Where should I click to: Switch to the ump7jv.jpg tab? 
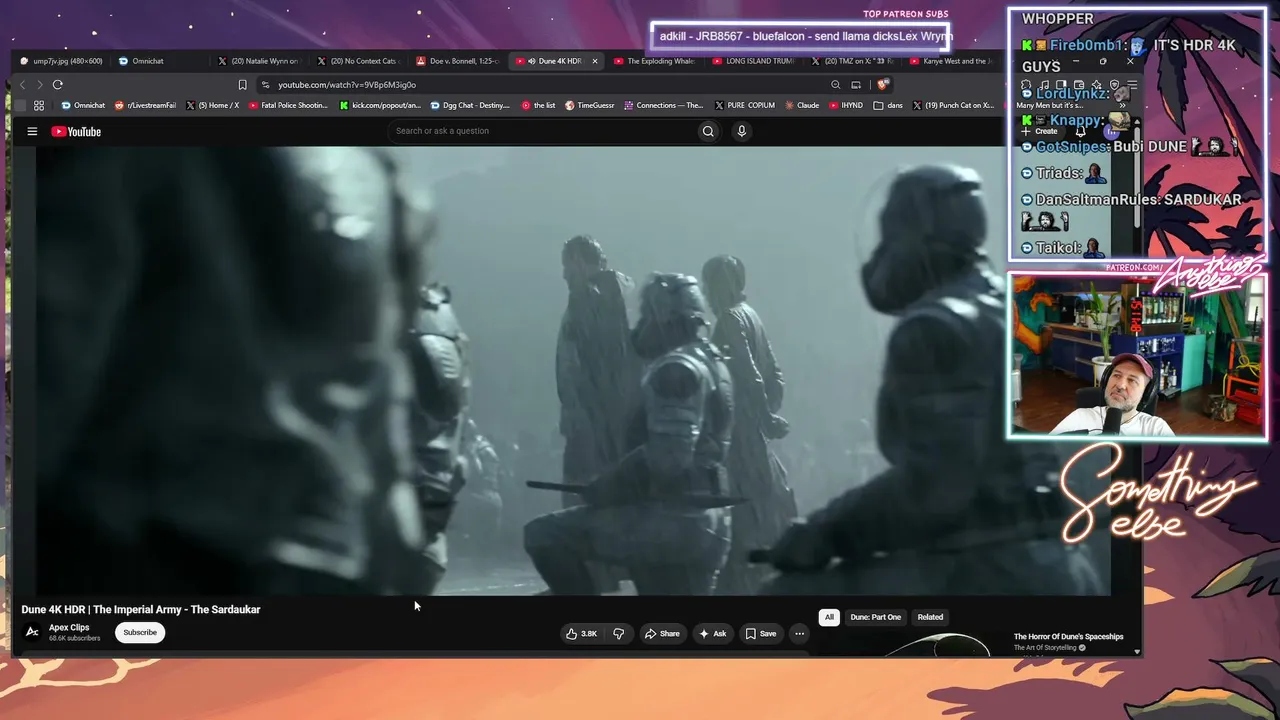click(x=62, y=61)
